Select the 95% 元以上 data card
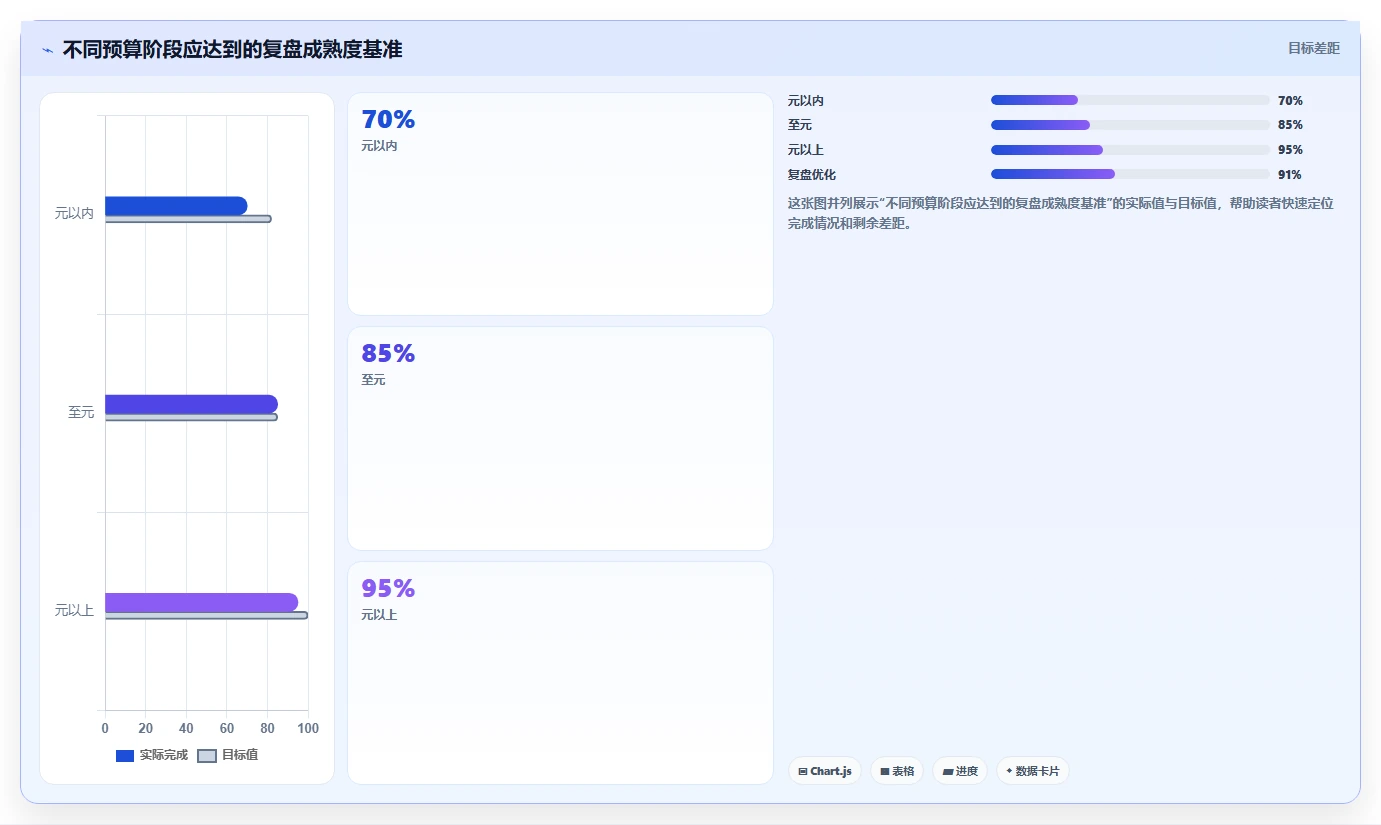Screen dimensions: 1381x825 point(560,673)
